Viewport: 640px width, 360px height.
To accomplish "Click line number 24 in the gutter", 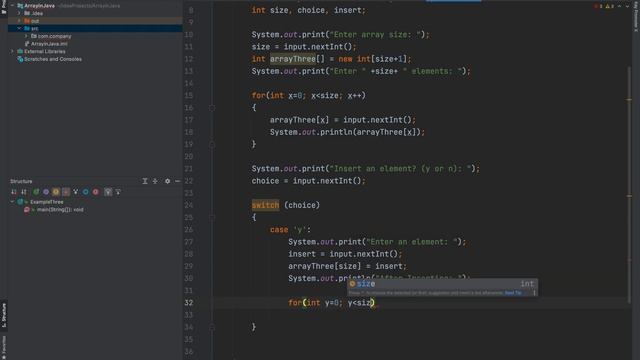I will point(189,205).
